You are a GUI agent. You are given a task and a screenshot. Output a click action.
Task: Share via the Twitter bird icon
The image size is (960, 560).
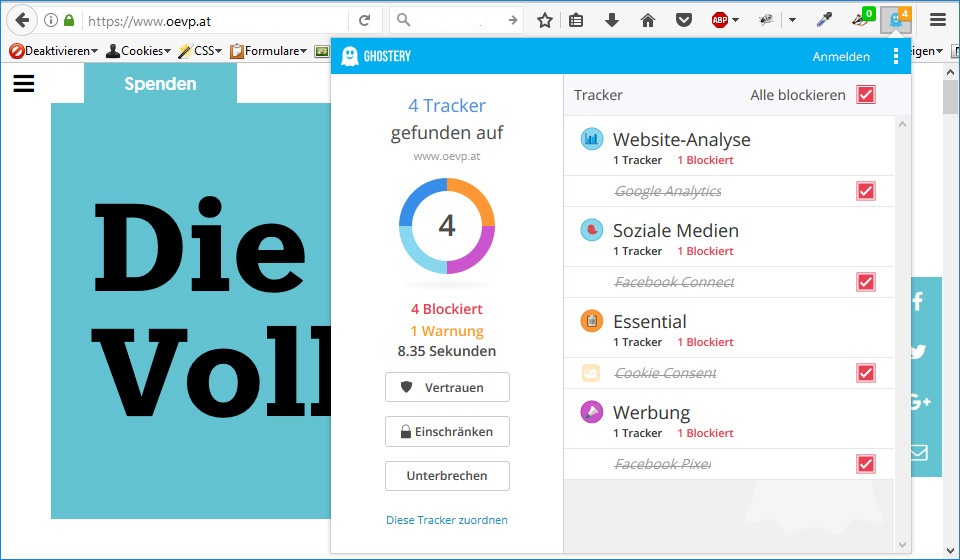pyautogui.click(x=918, y=351)
